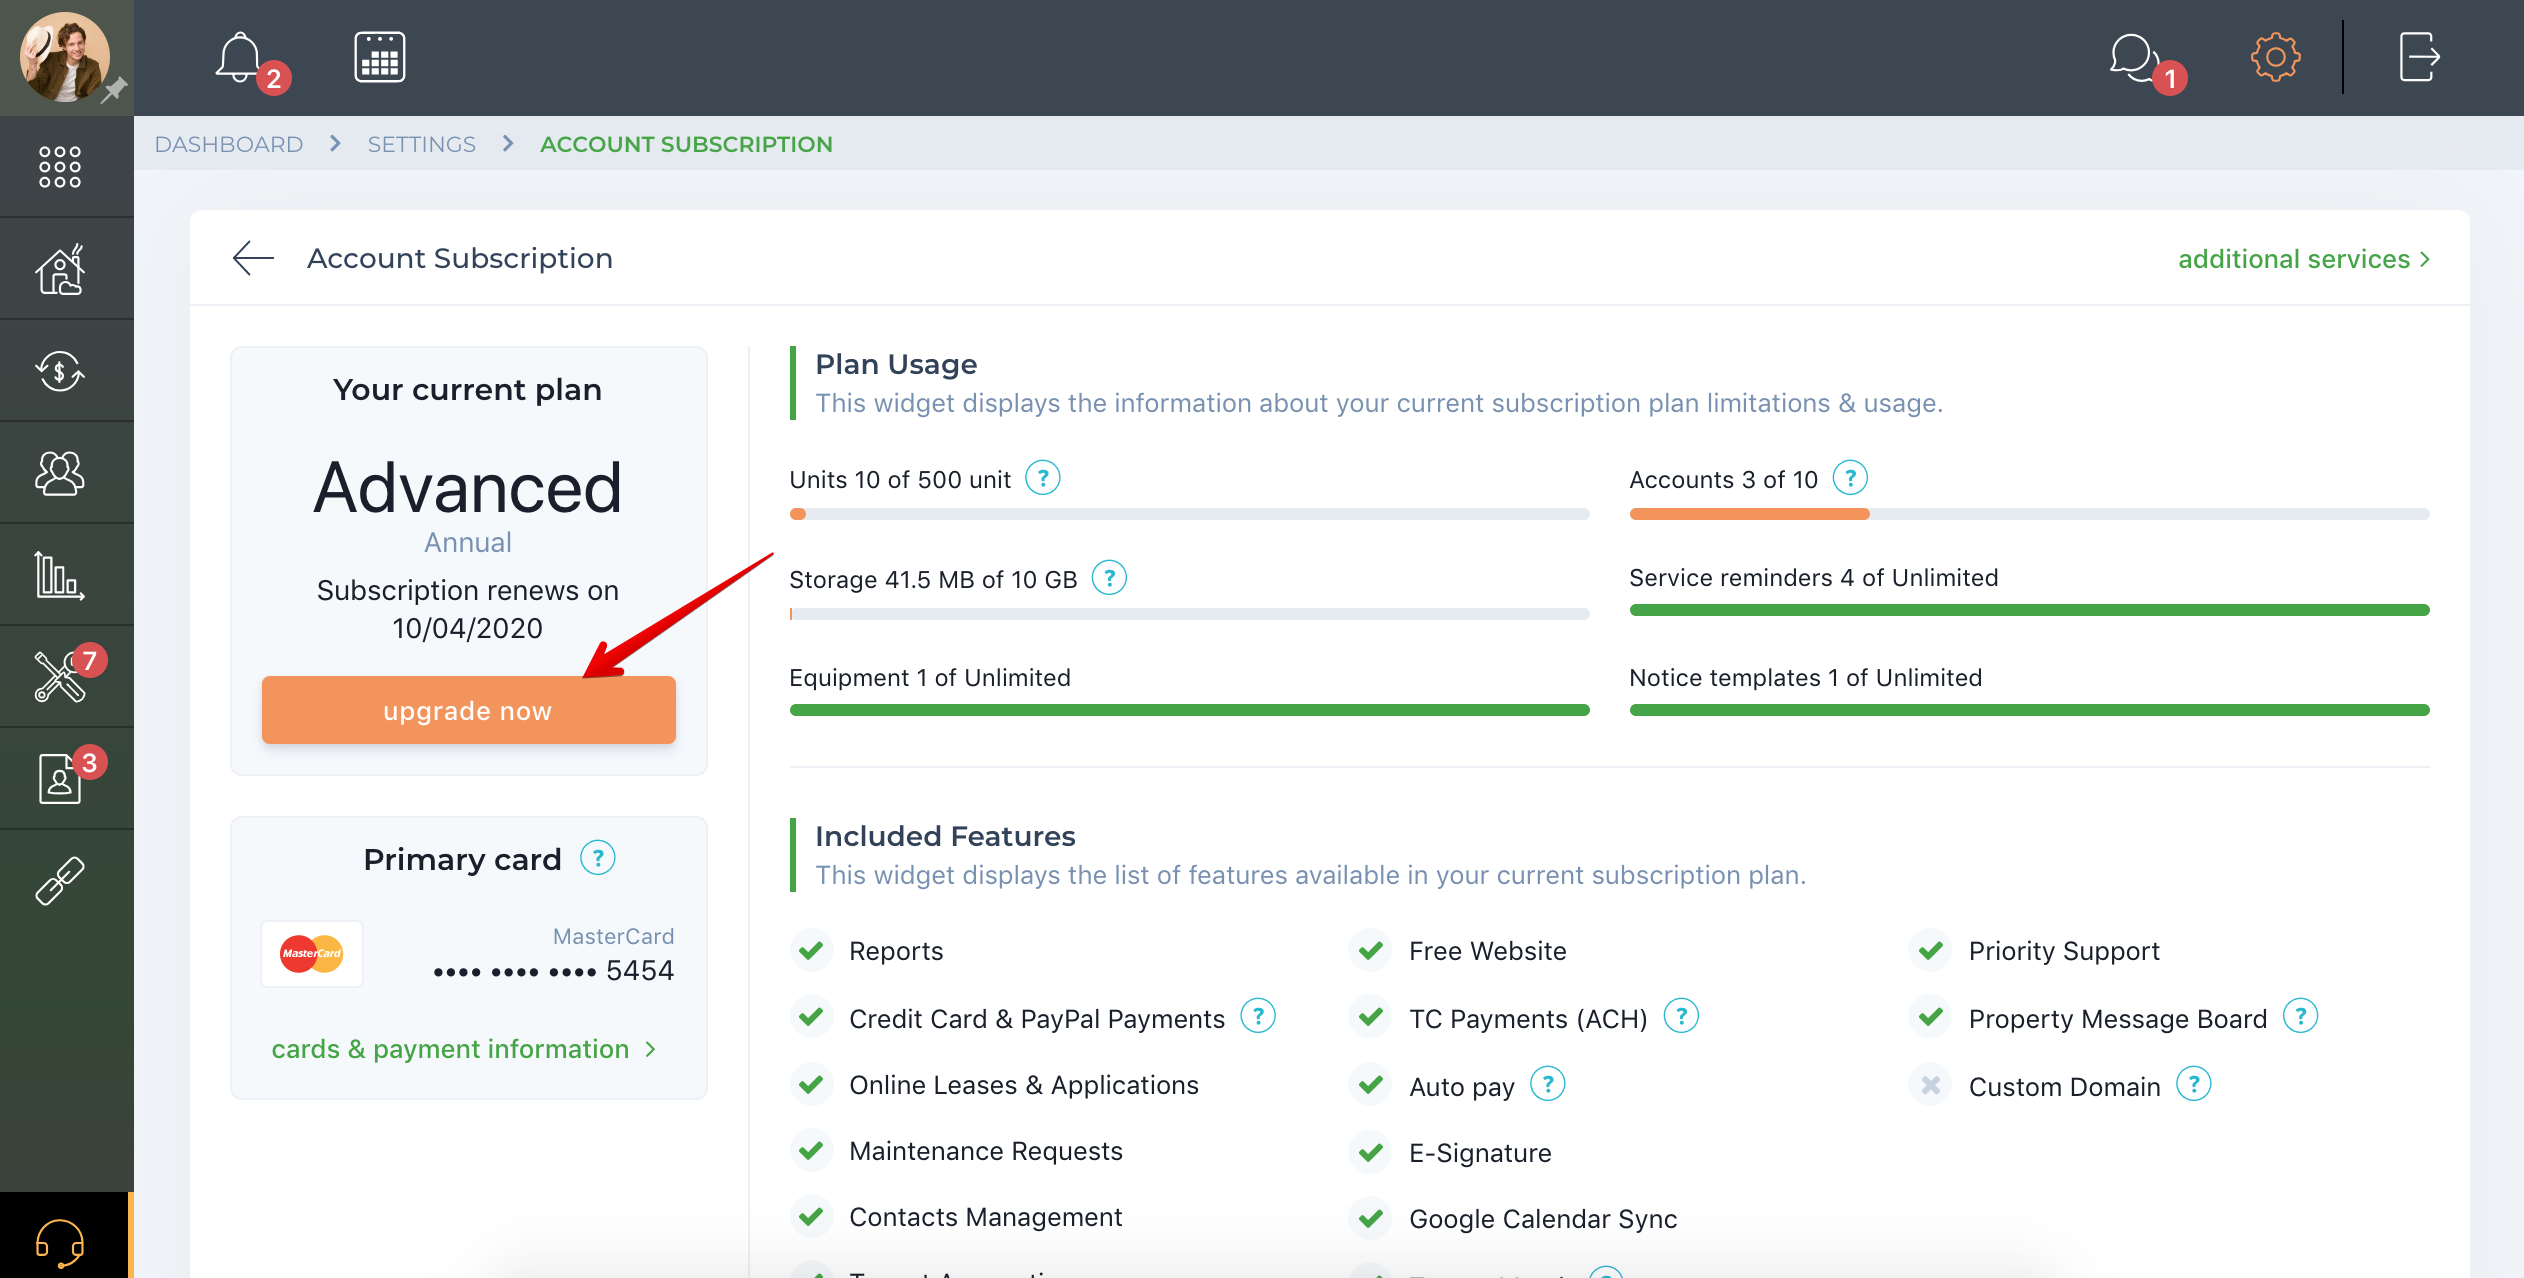Go back using the arrow by Account Subscription

coord(253,258)
